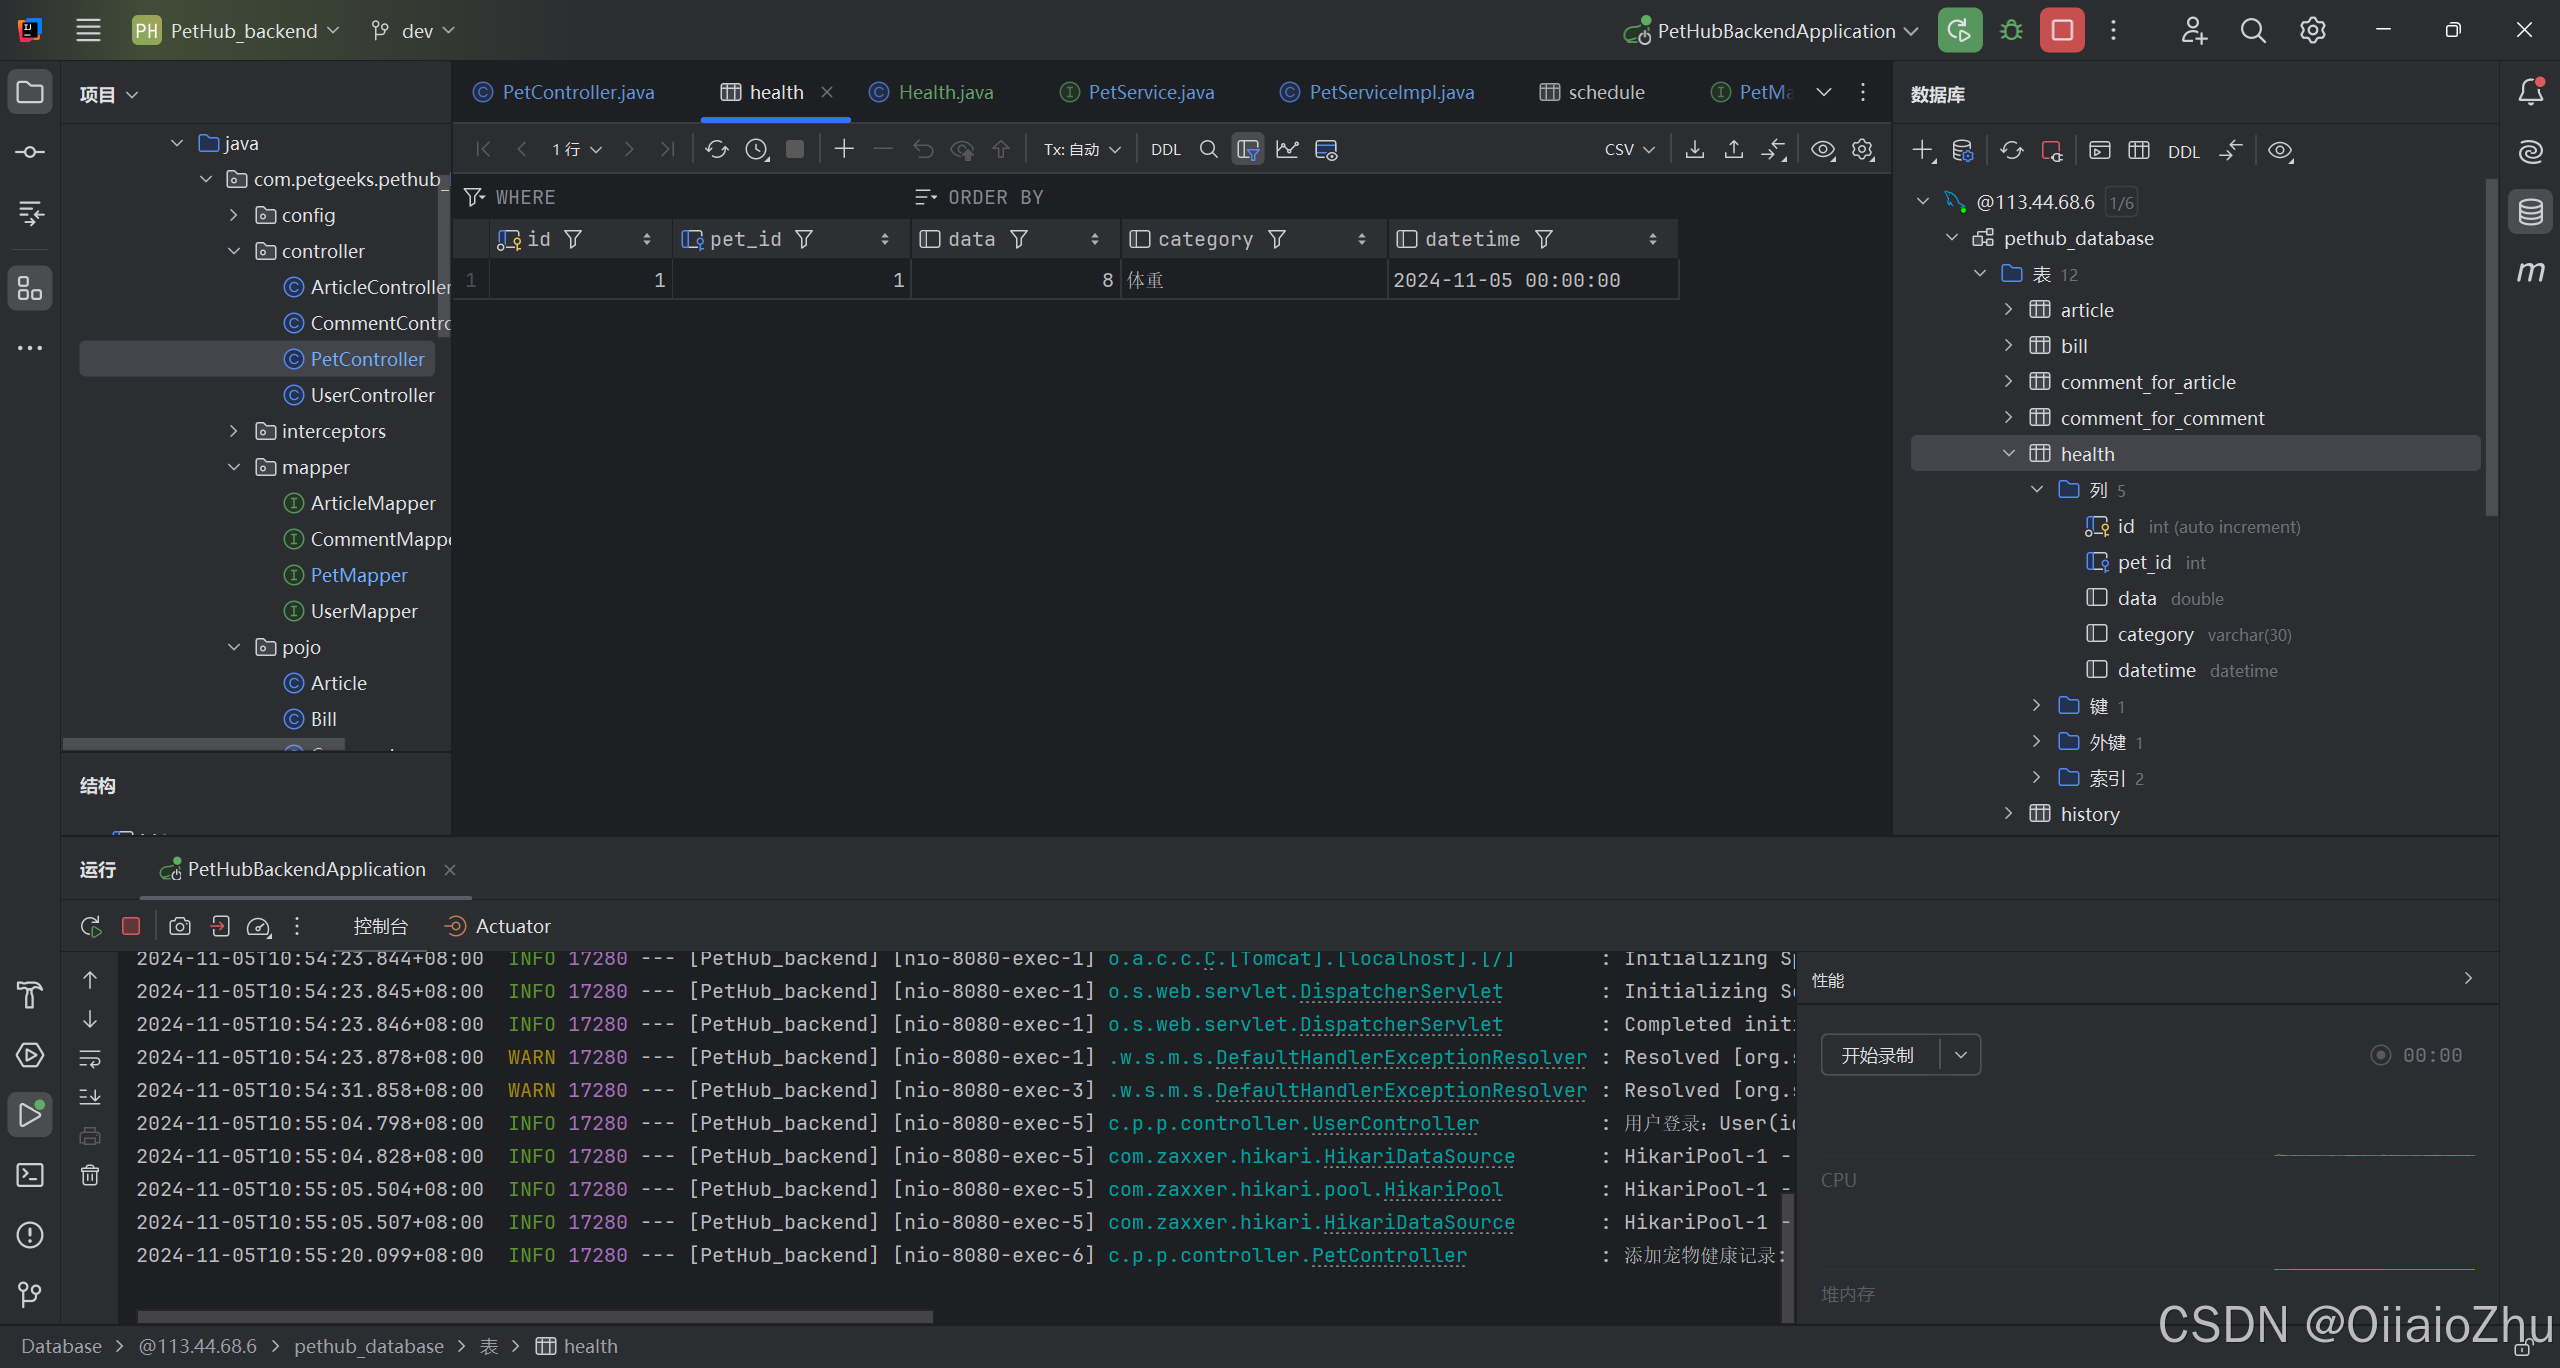Toggle soft-wrap in the console sidebar

coord(90,1058)
